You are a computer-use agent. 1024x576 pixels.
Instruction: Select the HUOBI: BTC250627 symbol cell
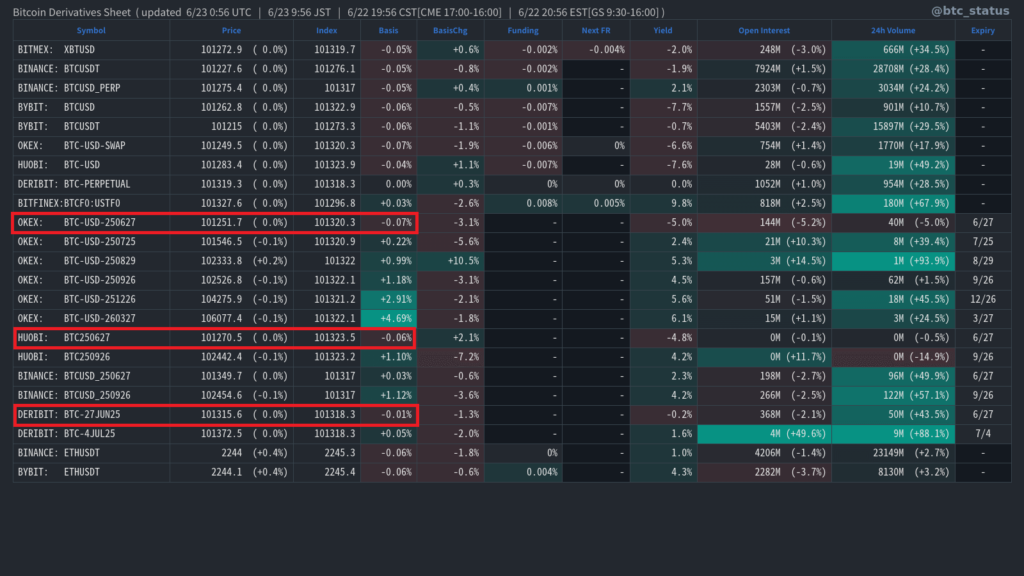91,338
